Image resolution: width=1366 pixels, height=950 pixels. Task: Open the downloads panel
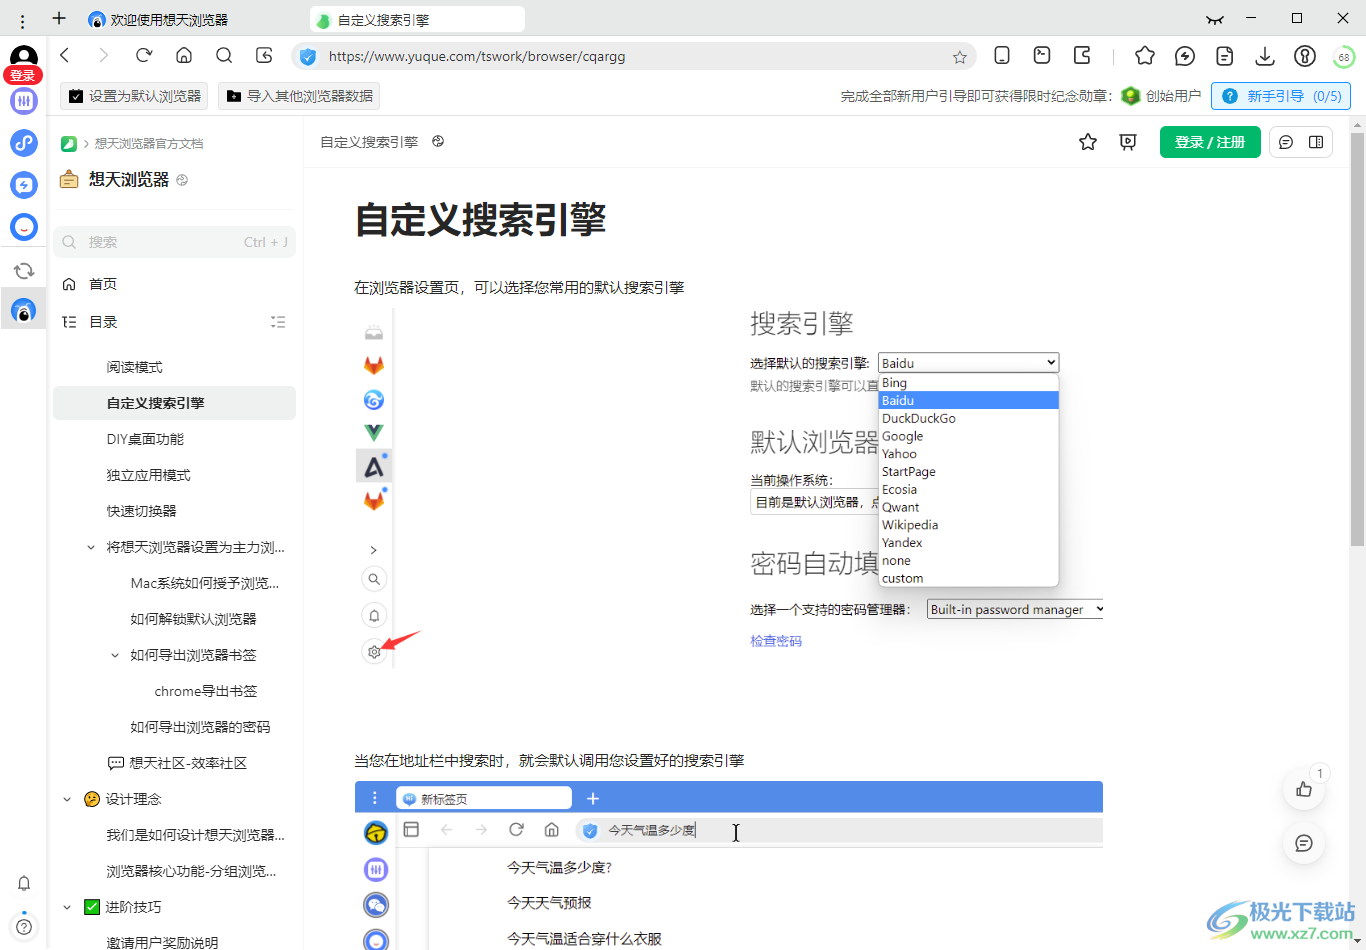[1265, 56]
